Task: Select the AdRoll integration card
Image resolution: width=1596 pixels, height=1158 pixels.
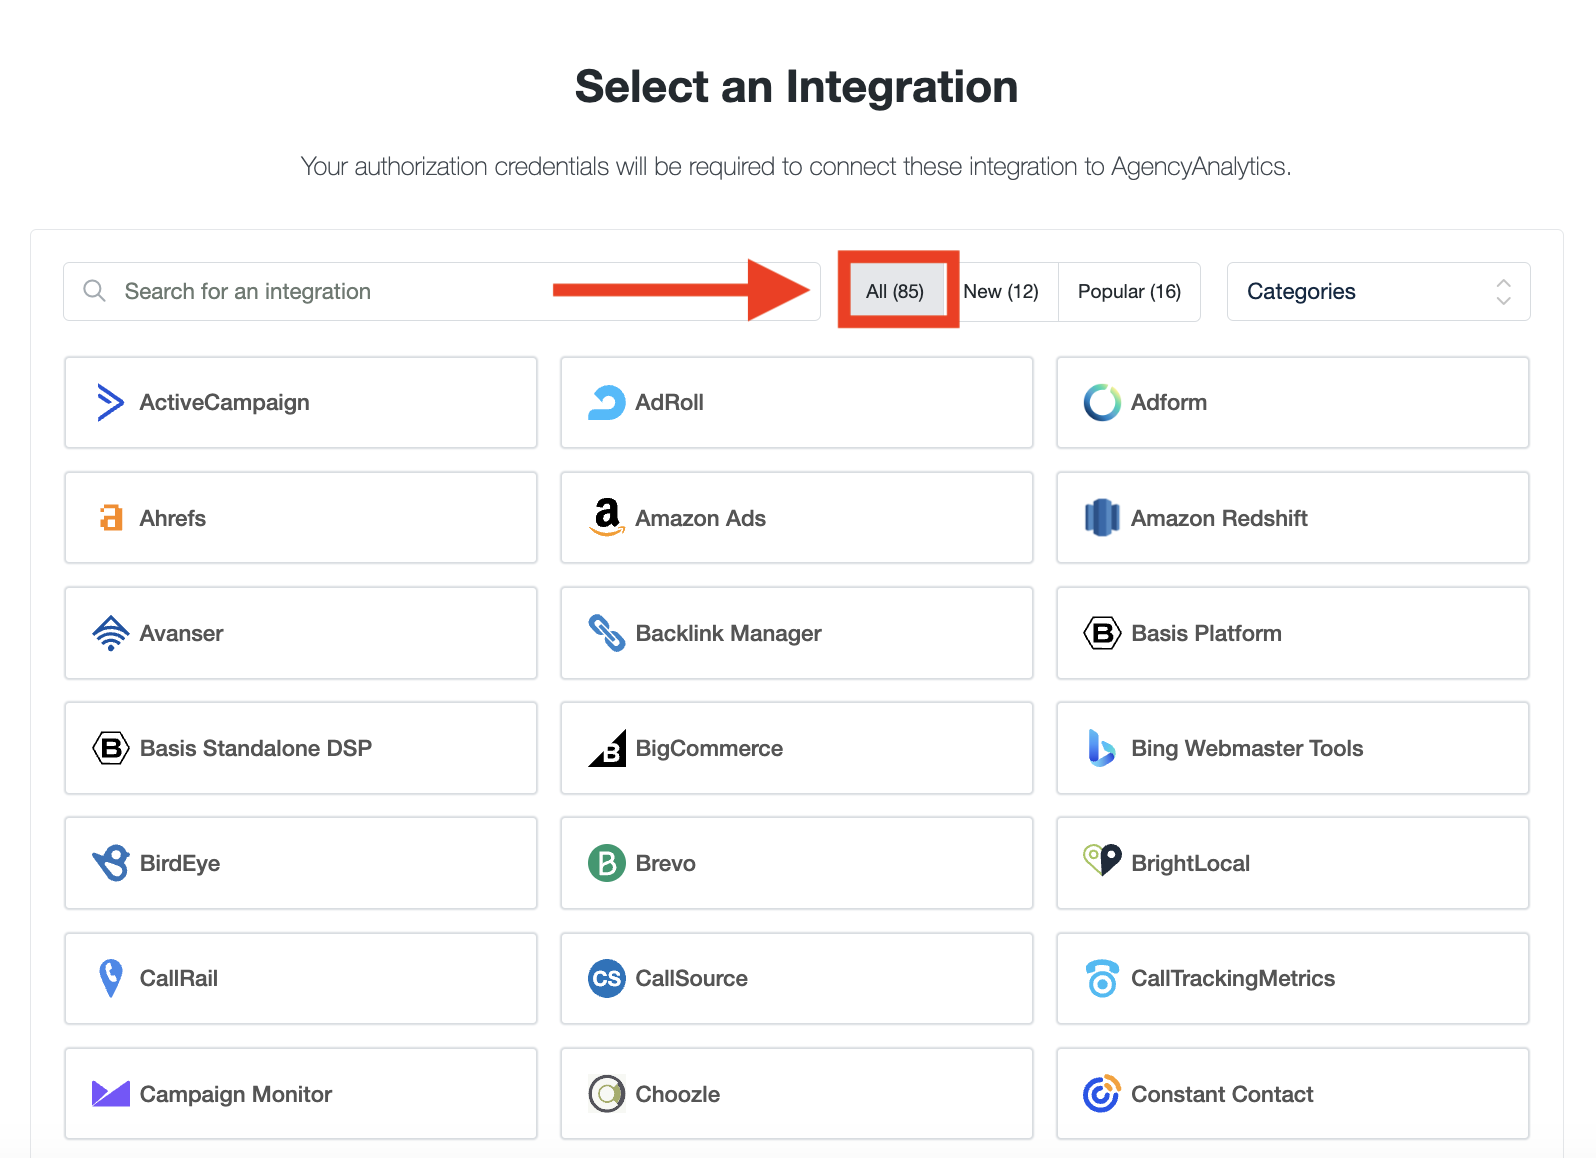Action: [x=797, y=402]
